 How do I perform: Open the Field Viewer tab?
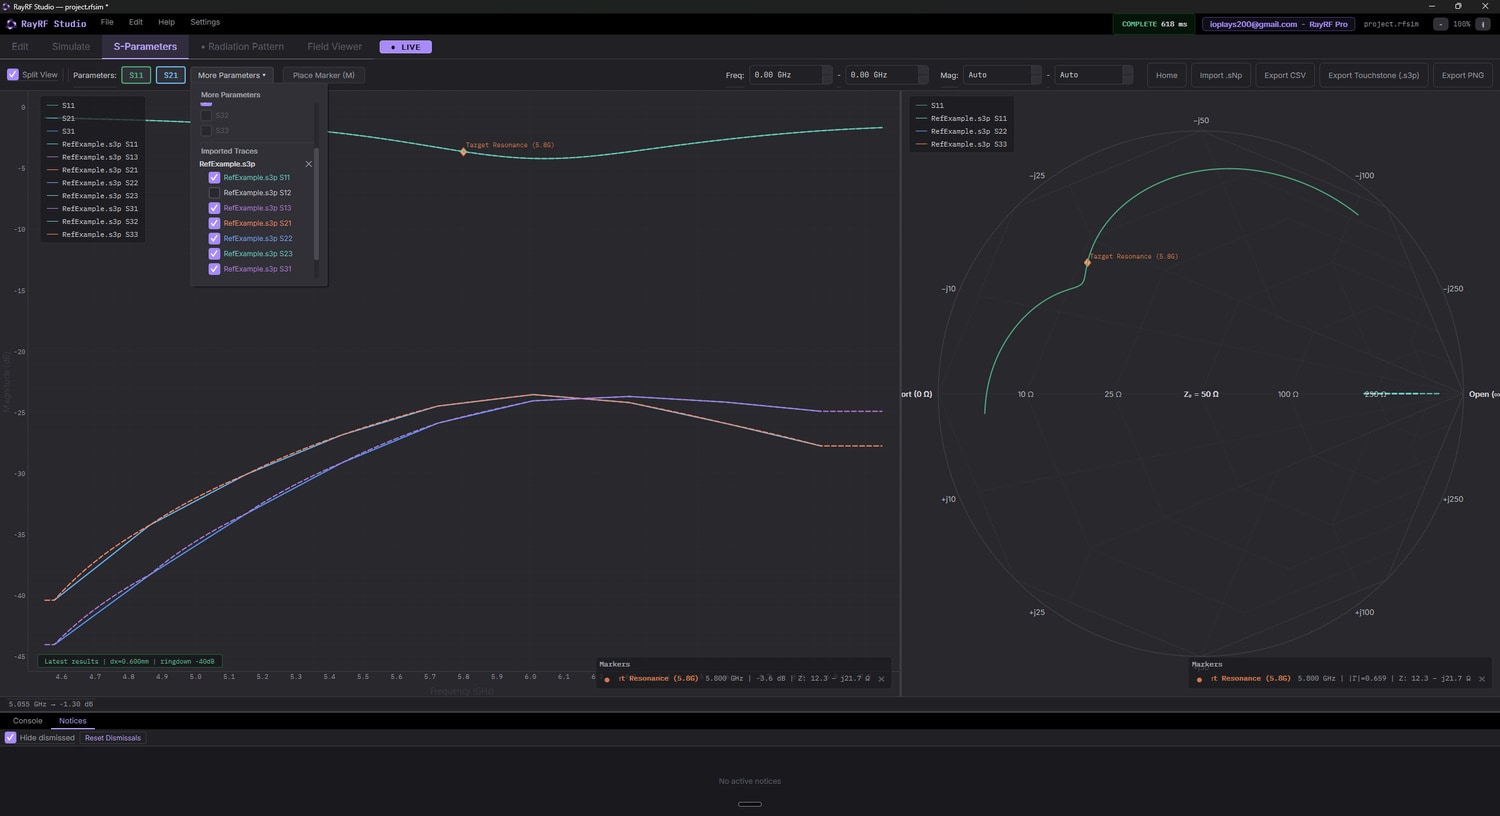click(x=335, y=47)
